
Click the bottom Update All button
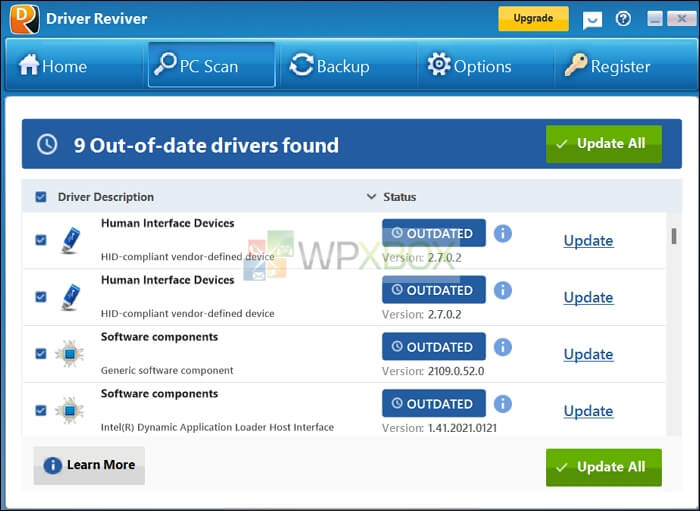coord(604,467)
